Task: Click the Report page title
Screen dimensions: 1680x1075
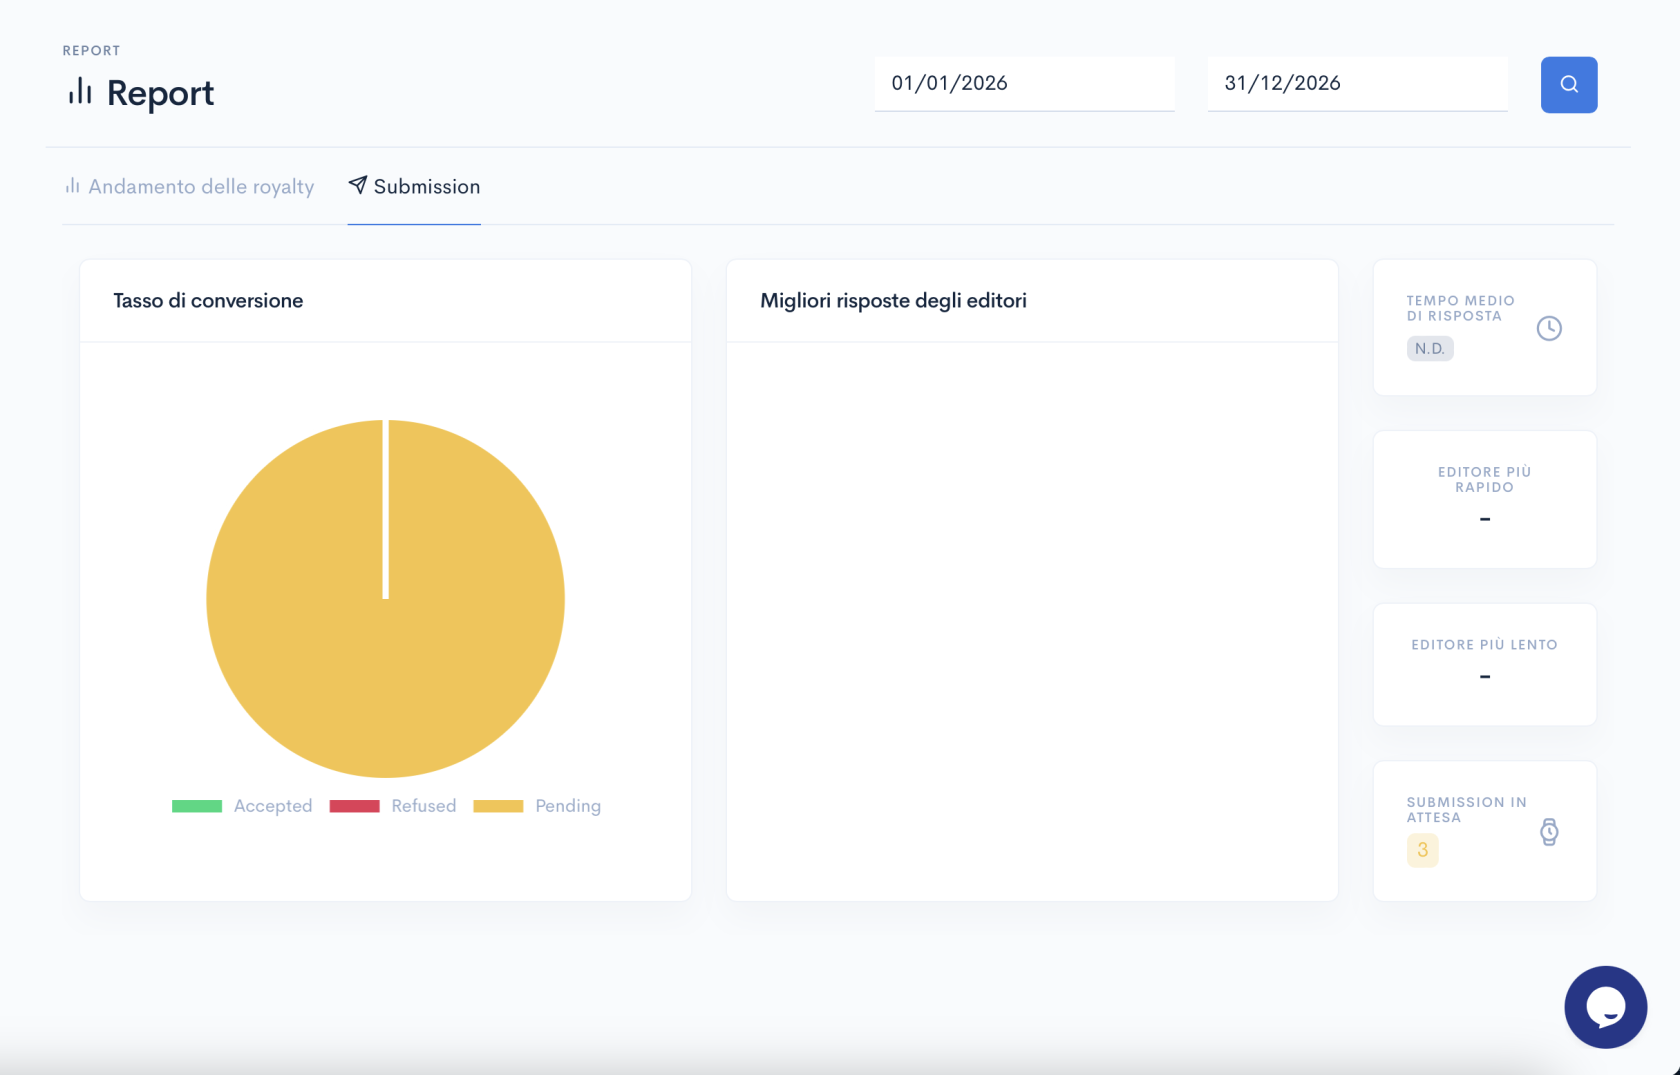Action: (x=160, y=93)
